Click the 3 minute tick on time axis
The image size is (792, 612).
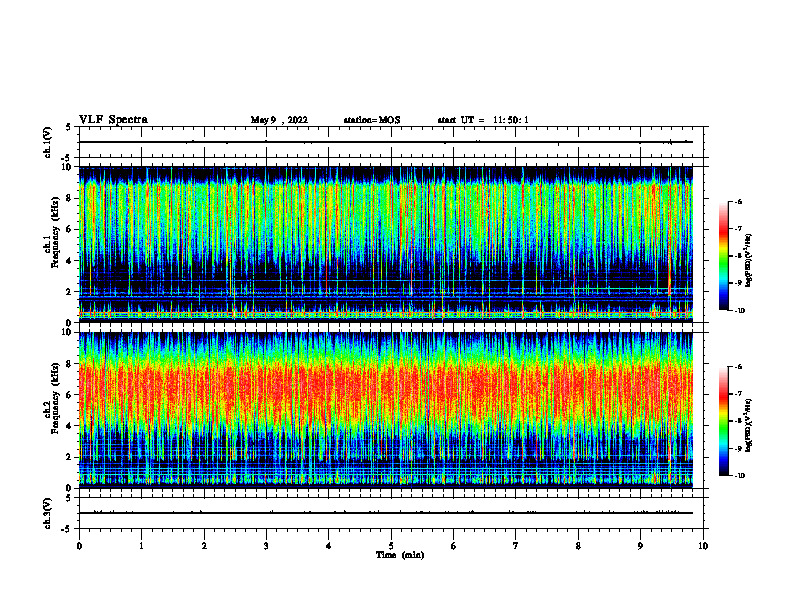[266, 546]
